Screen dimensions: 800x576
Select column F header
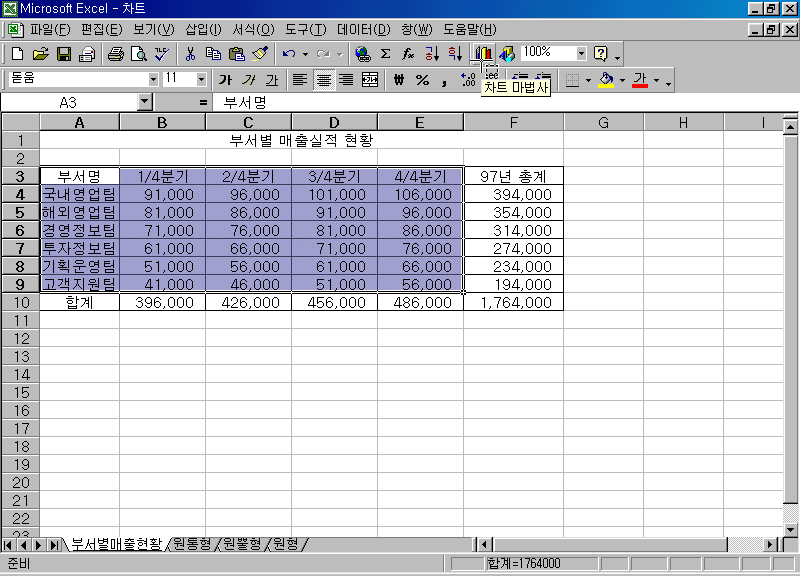click(x=514, y=122)
